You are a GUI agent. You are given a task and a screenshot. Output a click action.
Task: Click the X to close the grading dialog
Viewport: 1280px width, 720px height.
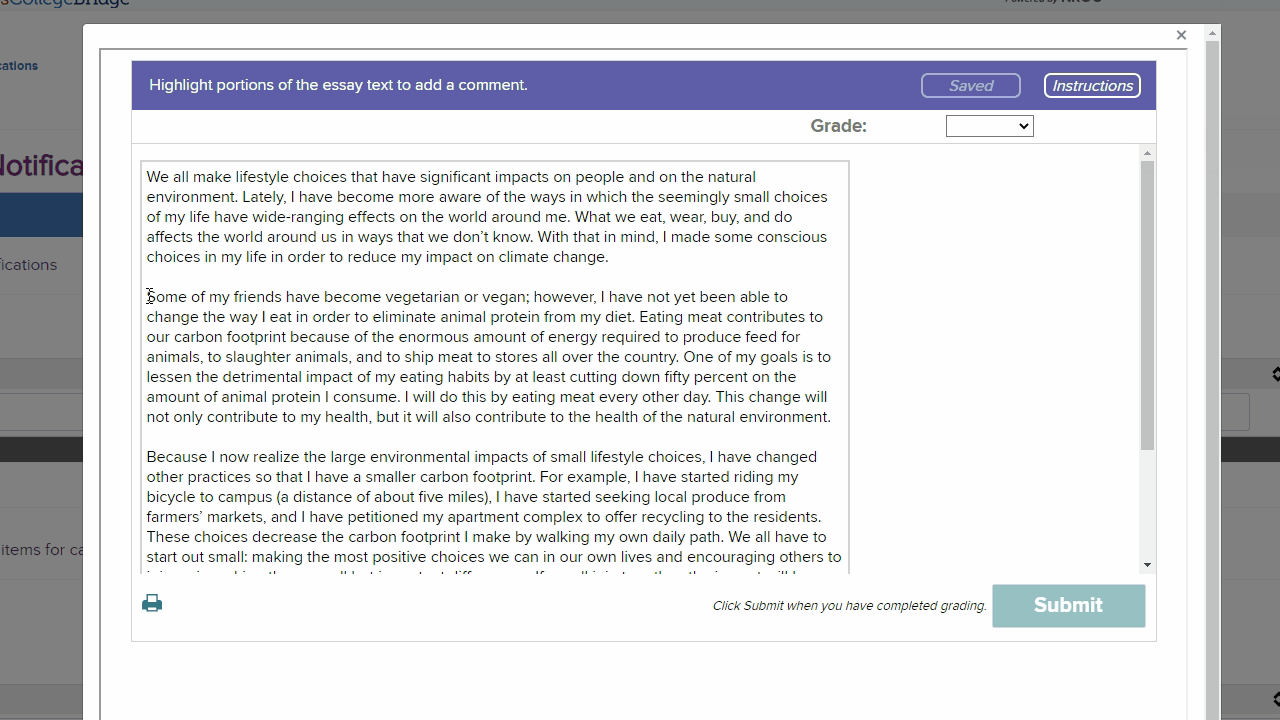[x=1181, y=34]
